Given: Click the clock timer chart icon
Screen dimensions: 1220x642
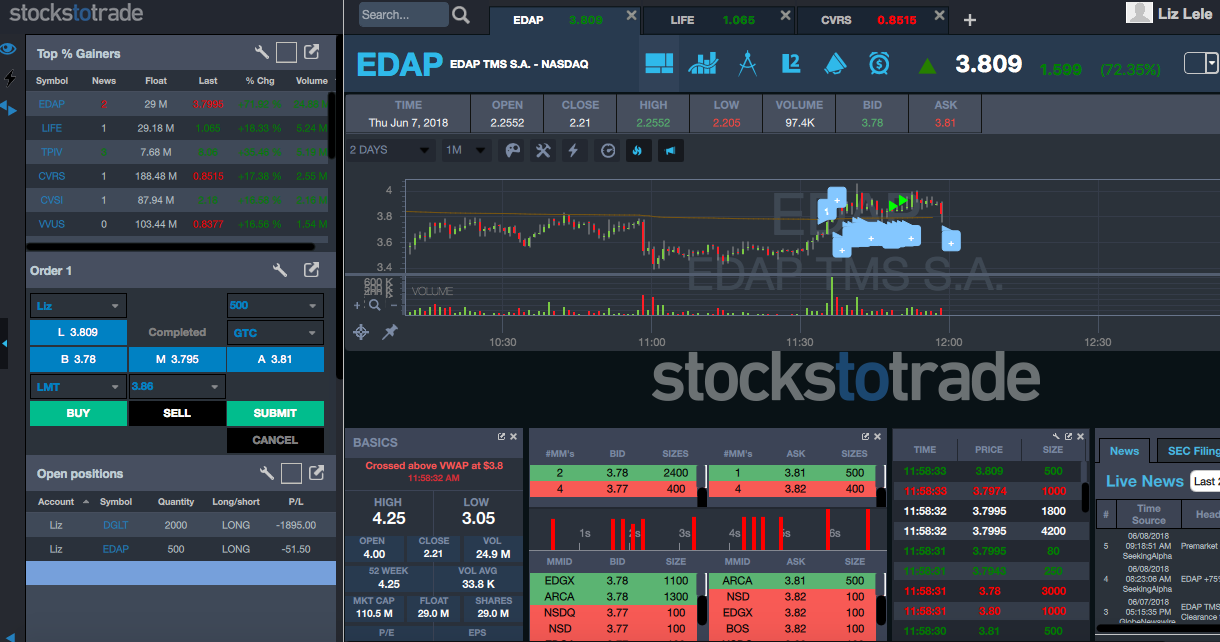Looking at the screenshot, I should [607, 150].
